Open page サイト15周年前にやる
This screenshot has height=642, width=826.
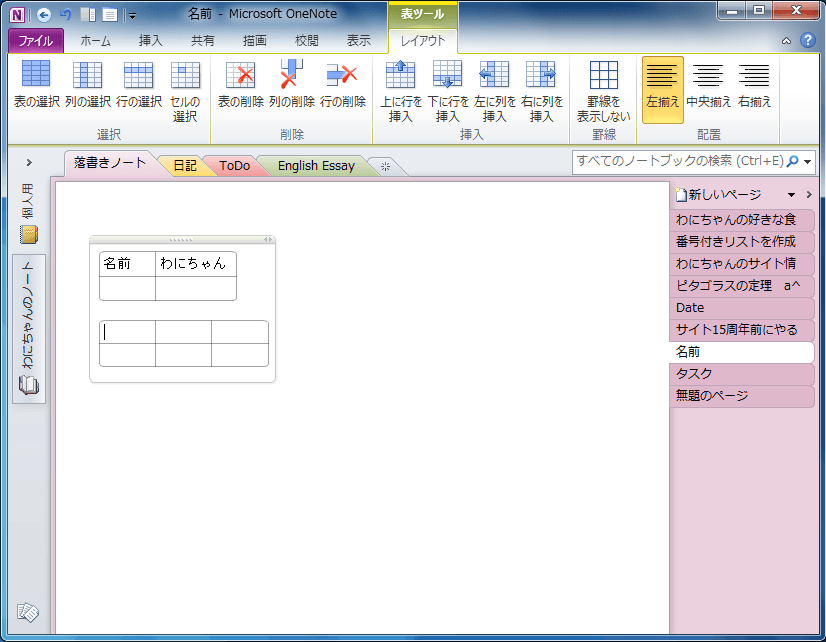pyautogui.click(x=742, y=330)
